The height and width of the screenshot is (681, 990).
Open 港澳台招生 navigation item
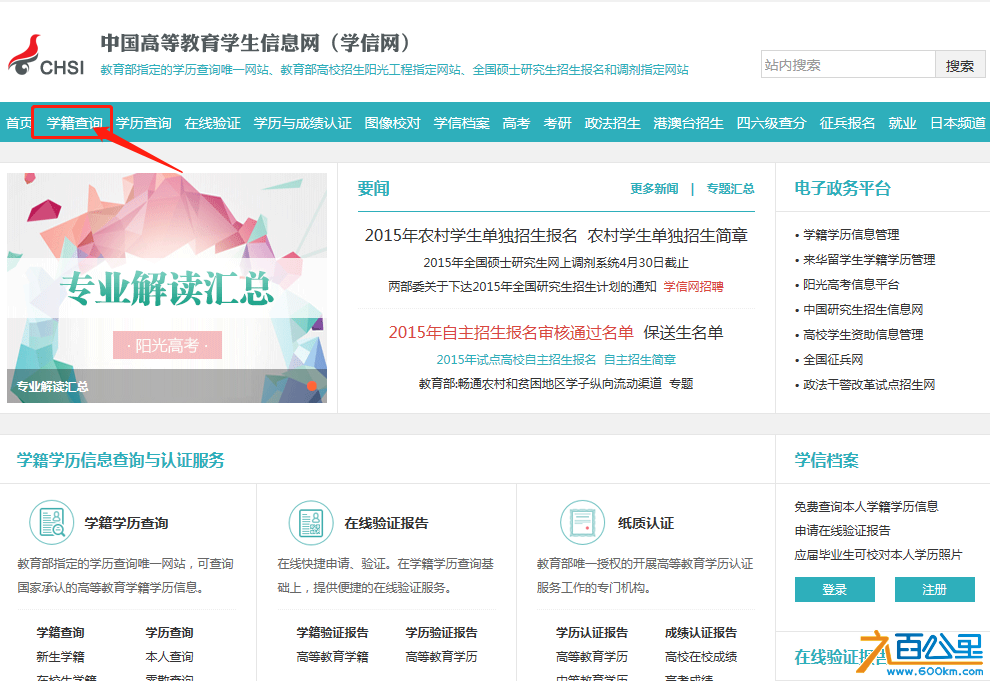688,123
